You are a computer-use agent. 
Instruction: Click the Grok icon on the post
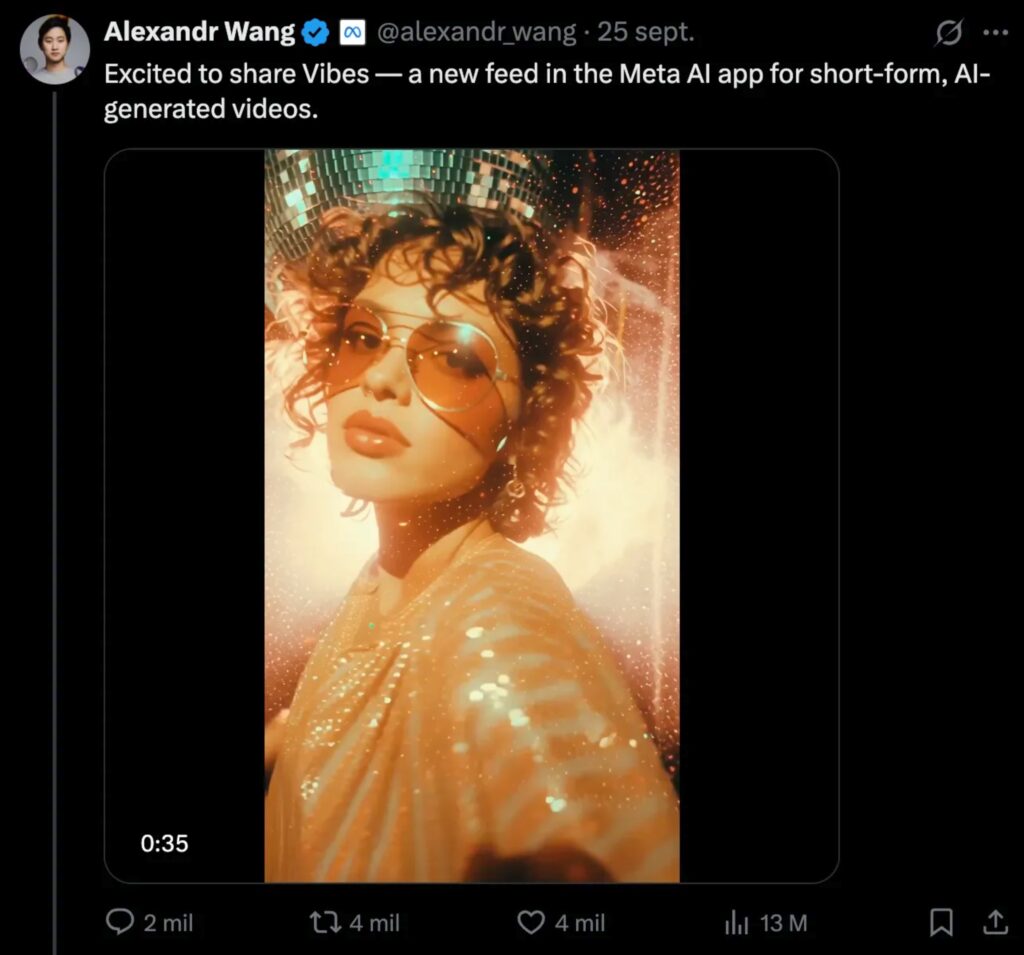[948, 34]
